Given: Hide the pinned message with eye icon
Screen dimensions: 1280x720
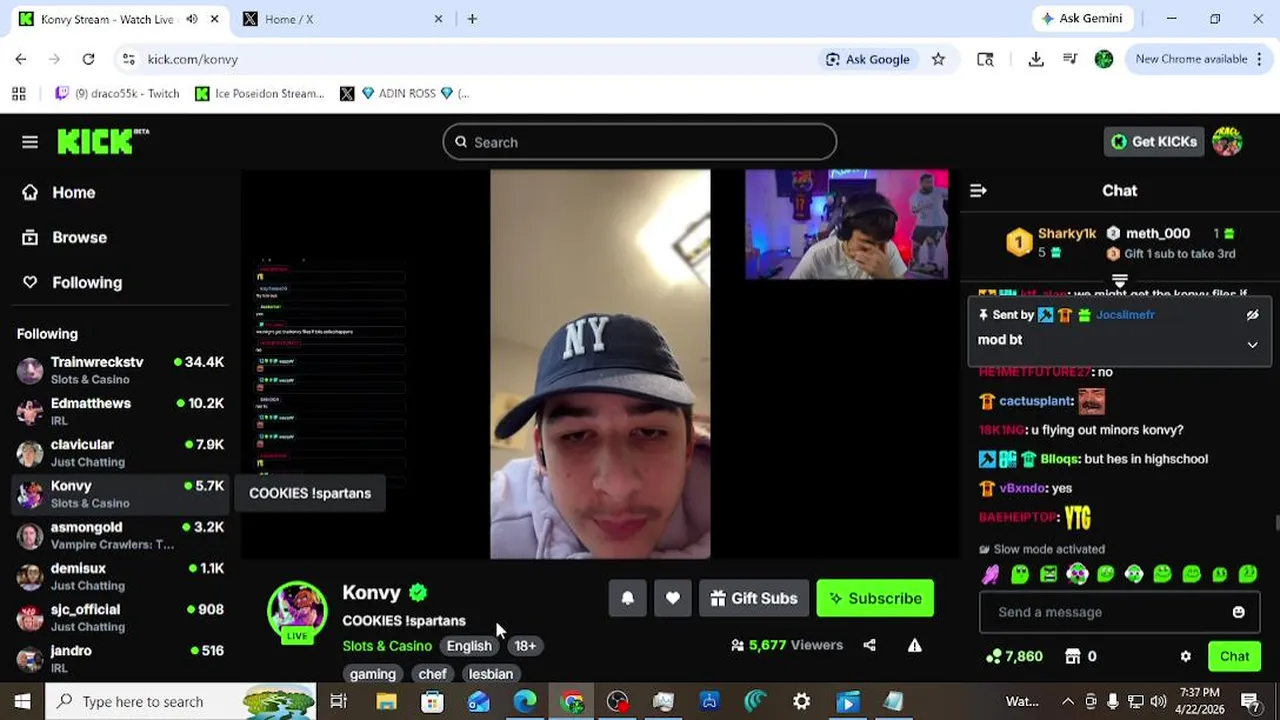Looking at the screenshot, I should [1252, 315].
